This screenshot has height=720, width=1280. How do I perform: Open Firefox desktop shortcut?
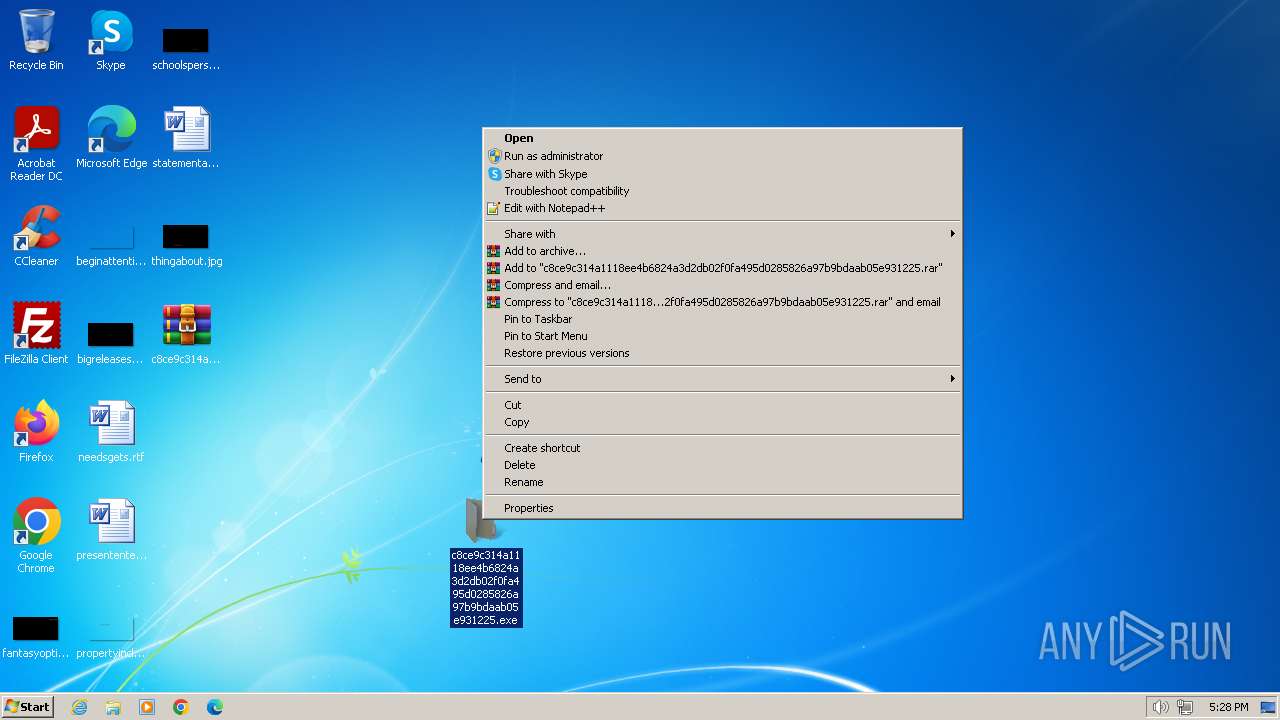36,431
